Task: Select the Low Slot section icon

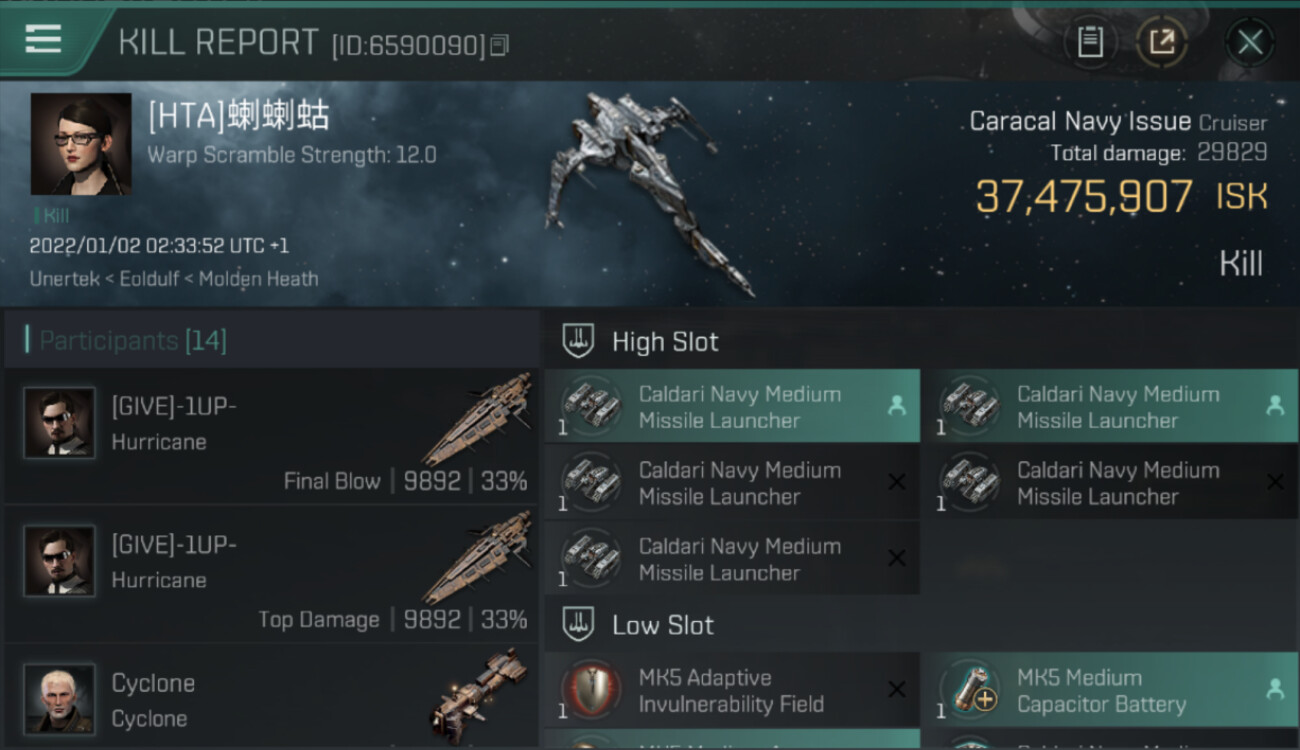Action: 577,625
